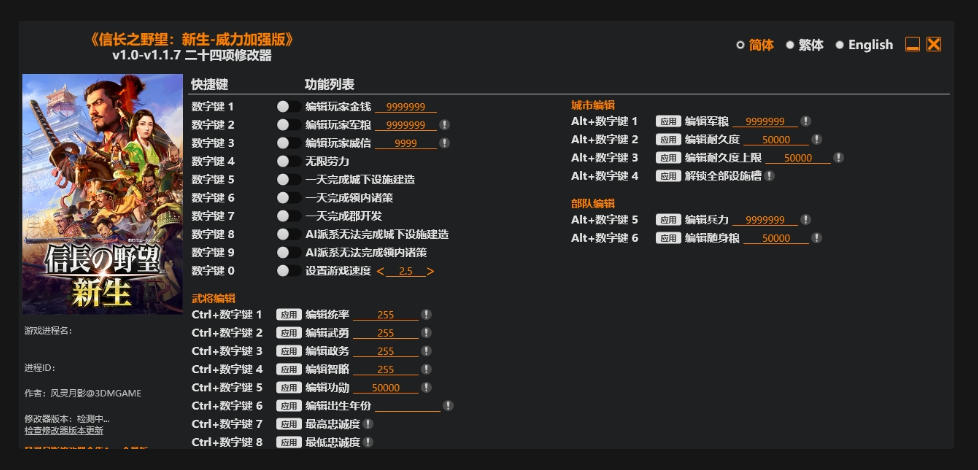Close the trainer with the orange X
The width and height of the screenshot is (978, 470).
click(x=933, y=44)
